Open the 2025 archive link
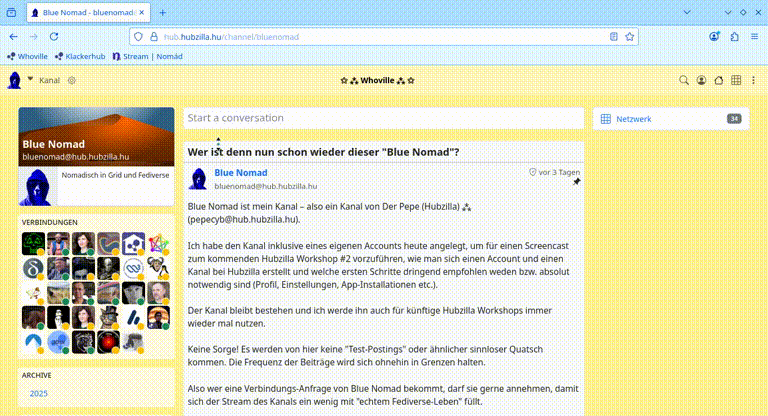This screenshot has height=416, width=768. (39, 393)
